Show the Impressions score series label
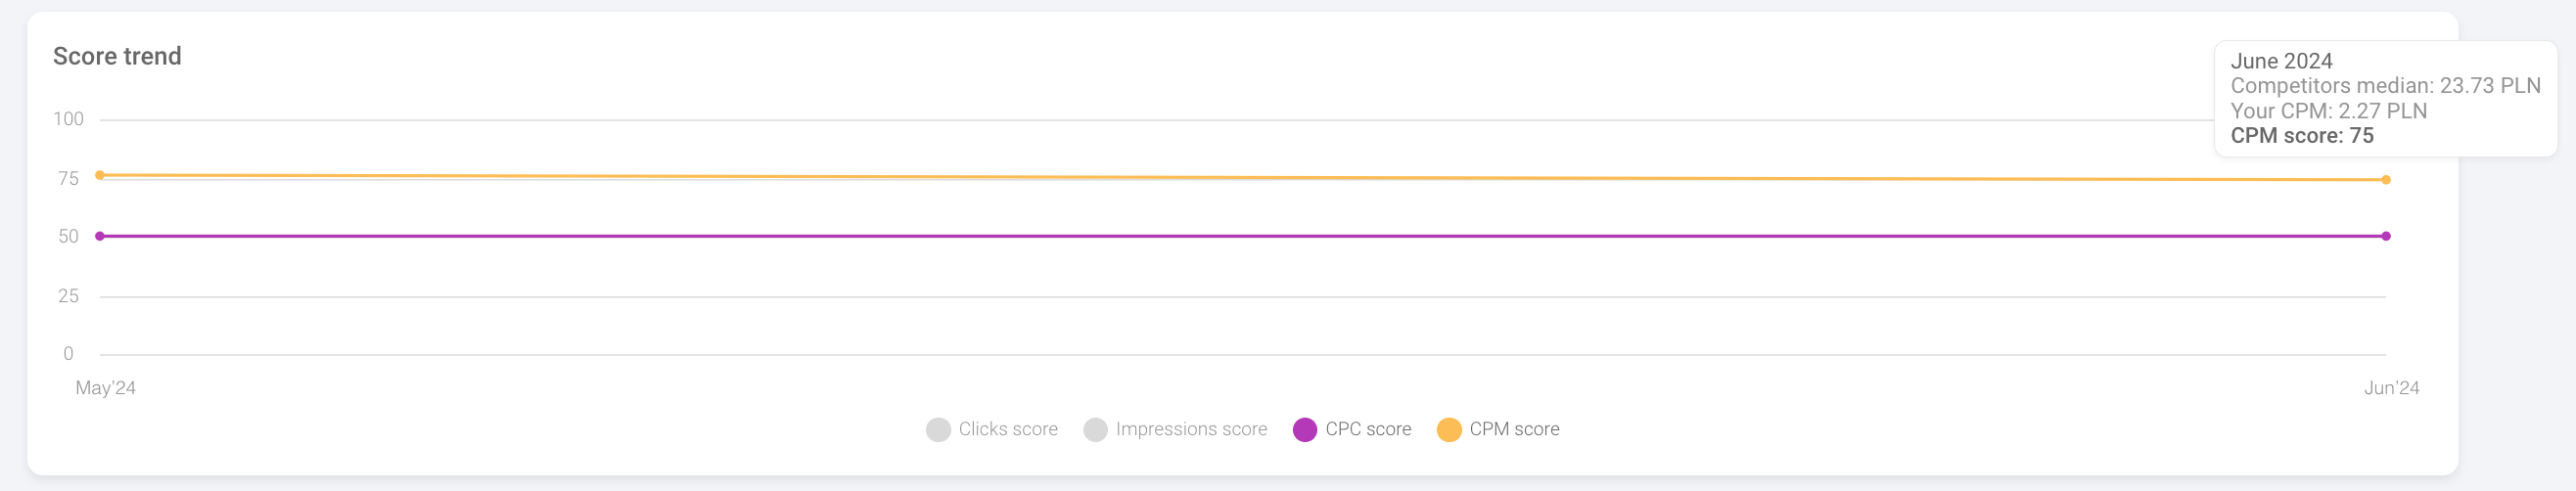The width and height of the screenshot is (2576, 491). (1190, 429)
